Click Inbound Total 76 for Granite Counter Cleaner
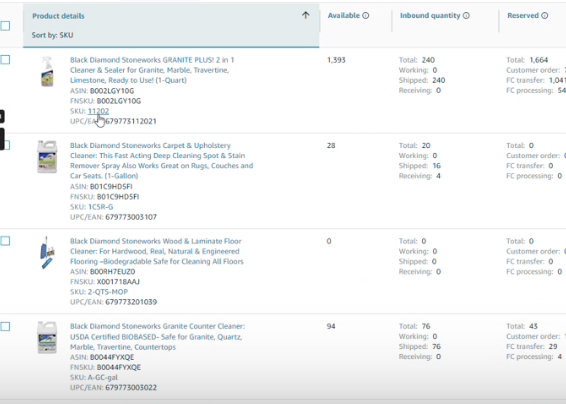 pyautogui.click(x=426, y=326)
